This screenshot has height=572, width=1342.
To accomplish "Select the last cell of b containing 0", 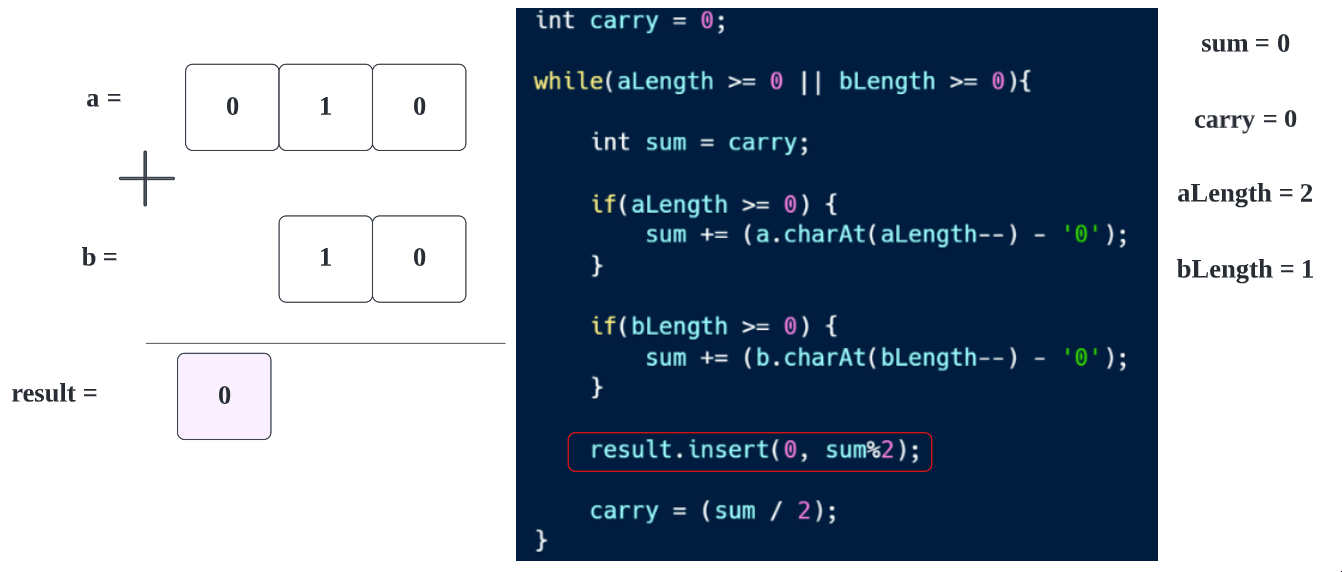I will 419,259.
